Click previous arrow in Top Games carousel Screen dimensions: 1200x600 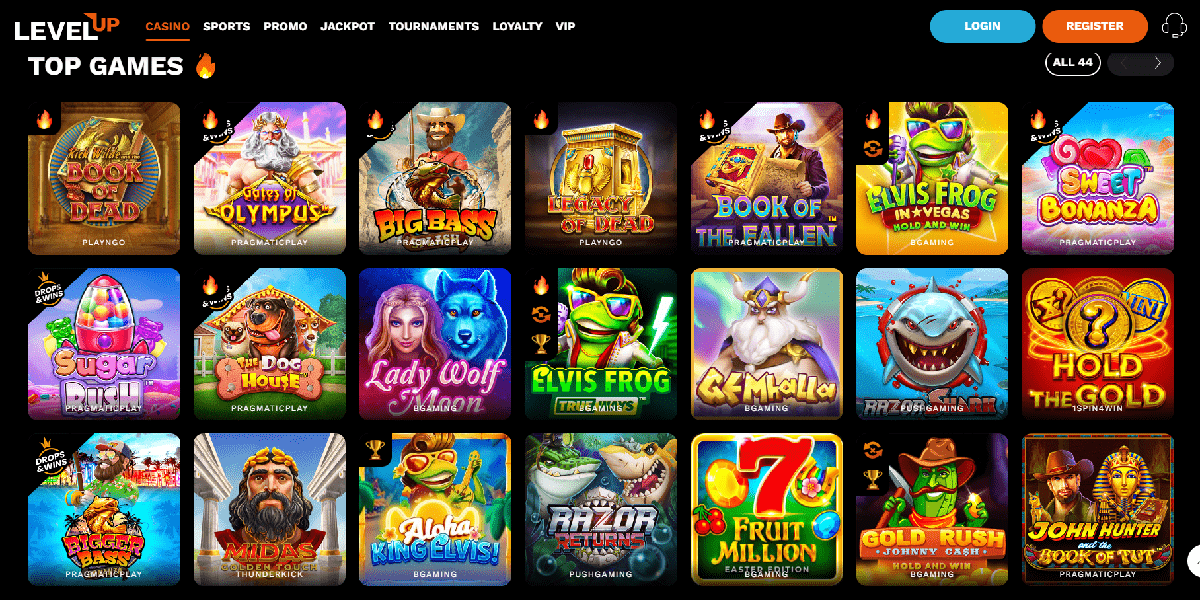(x=1124, y=63)
